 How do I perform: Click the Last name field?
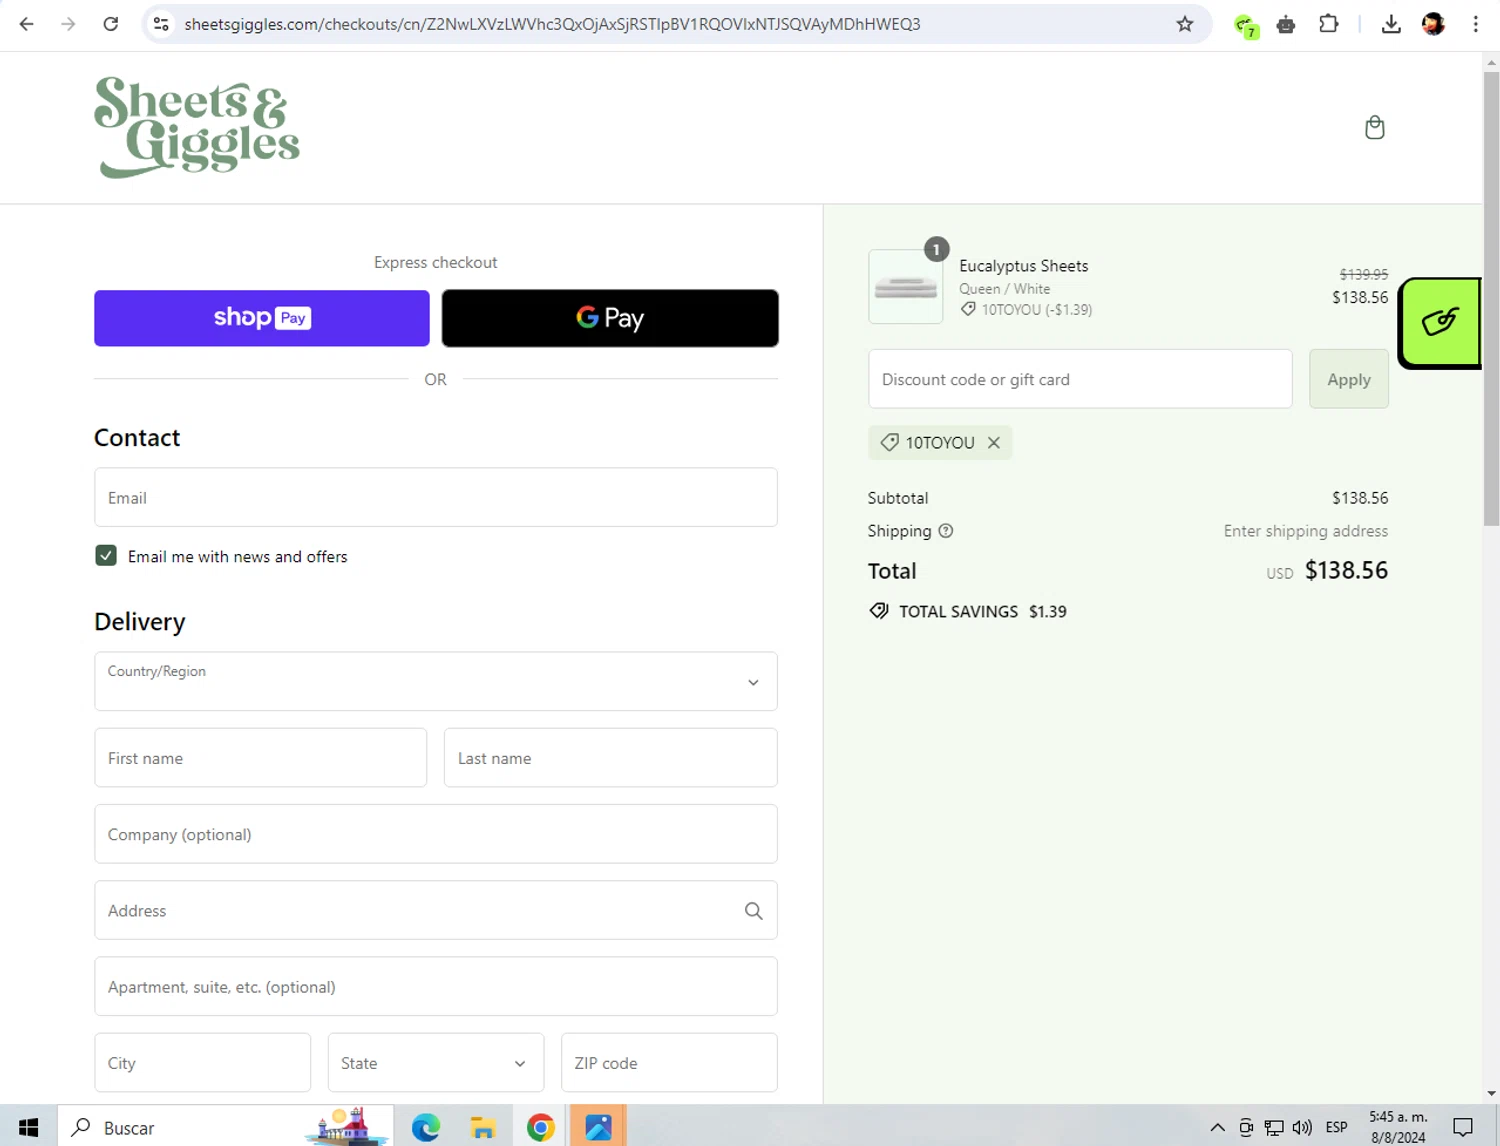pos(611,758)
